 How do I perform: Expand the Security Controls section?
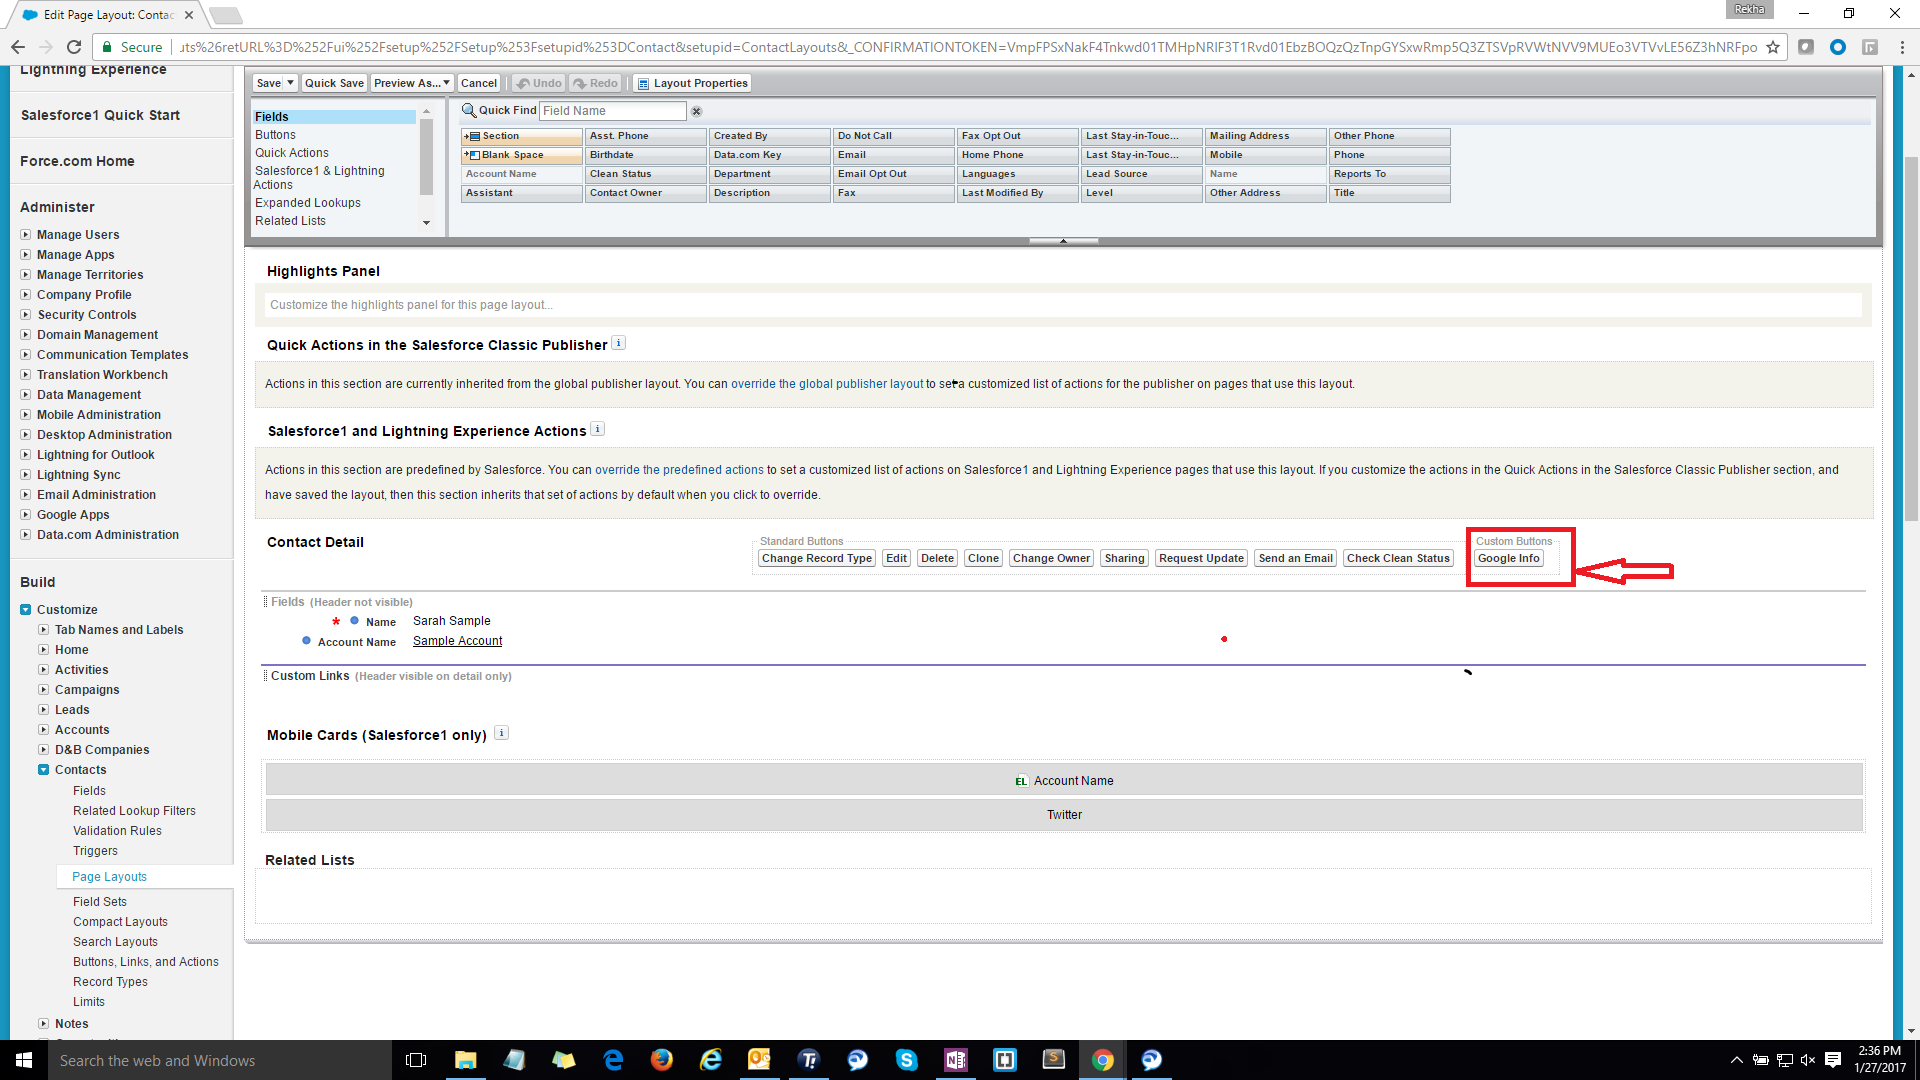pos(26,315)
